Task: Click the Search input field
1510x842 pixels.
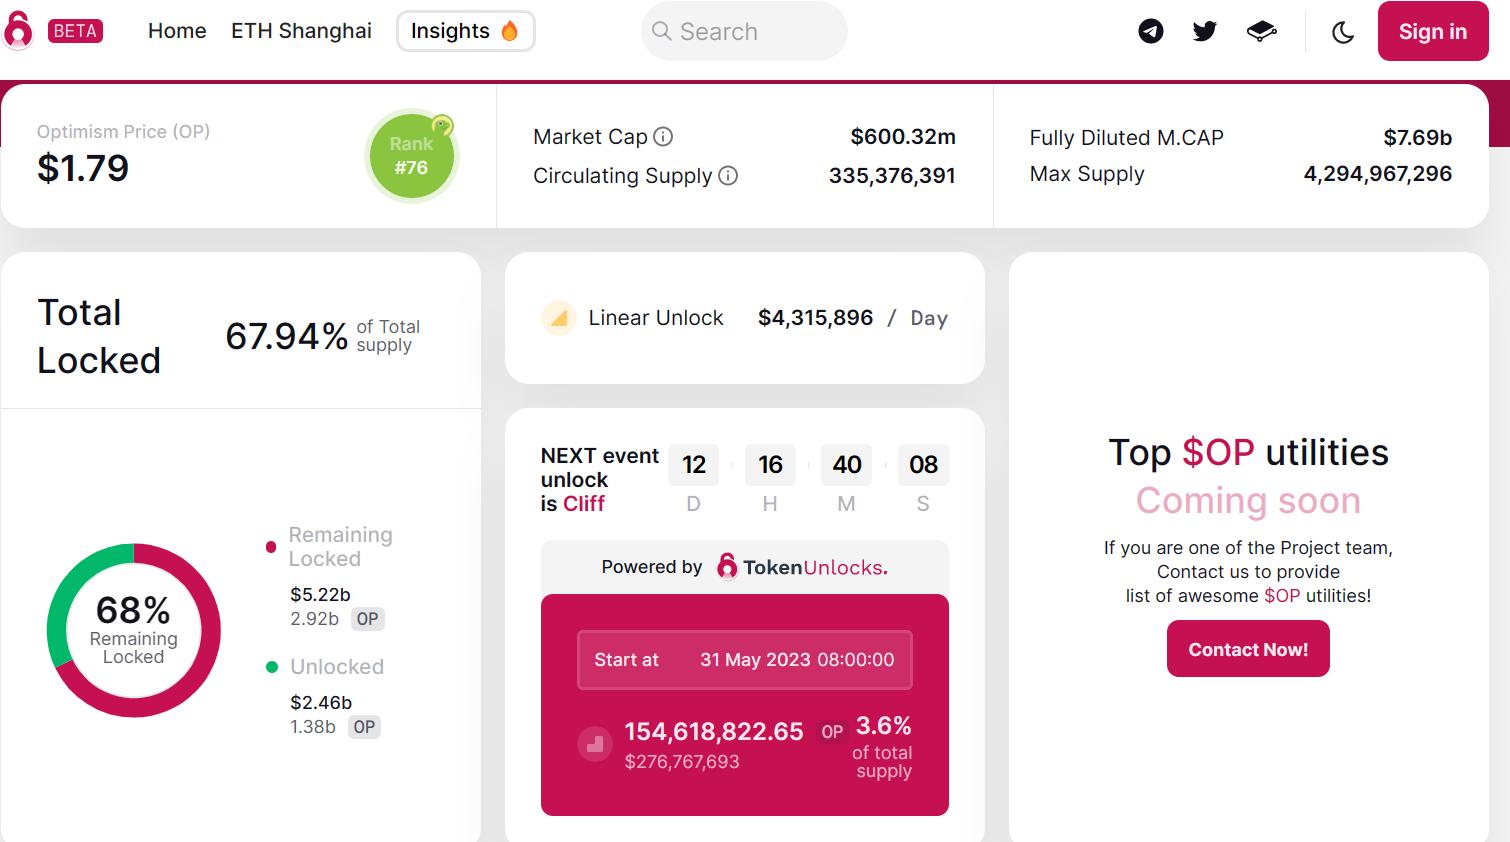Action: 744,31
